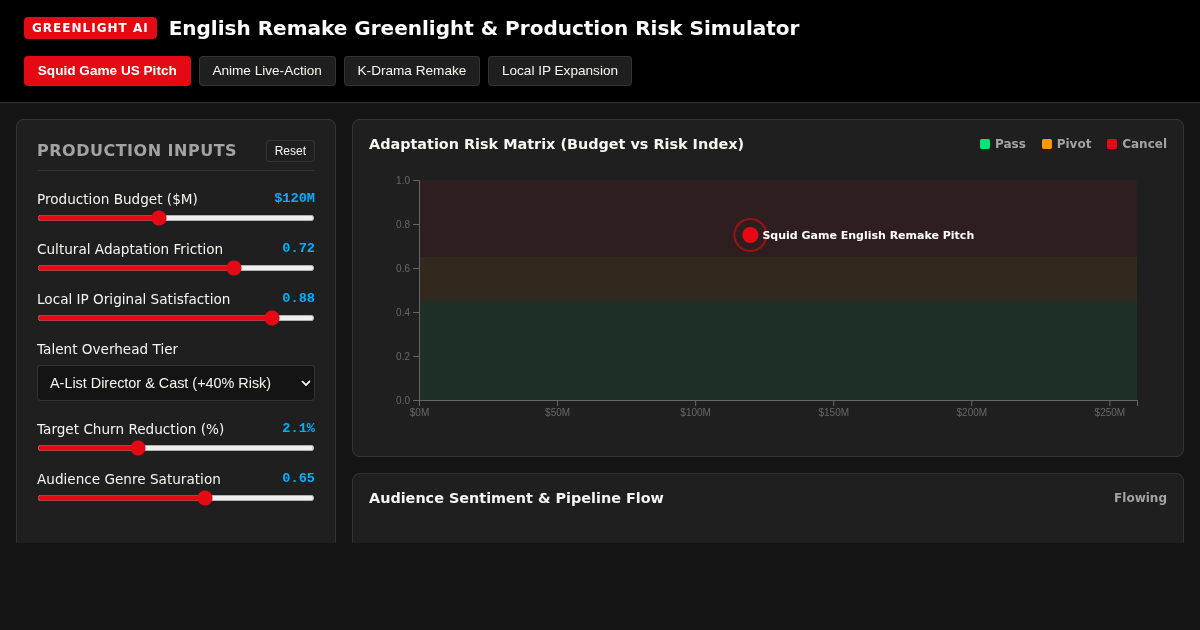The image size is (1200, 630).
Task: Set the Cultural Adaptation Friction slider
Action: coord(176,268)
